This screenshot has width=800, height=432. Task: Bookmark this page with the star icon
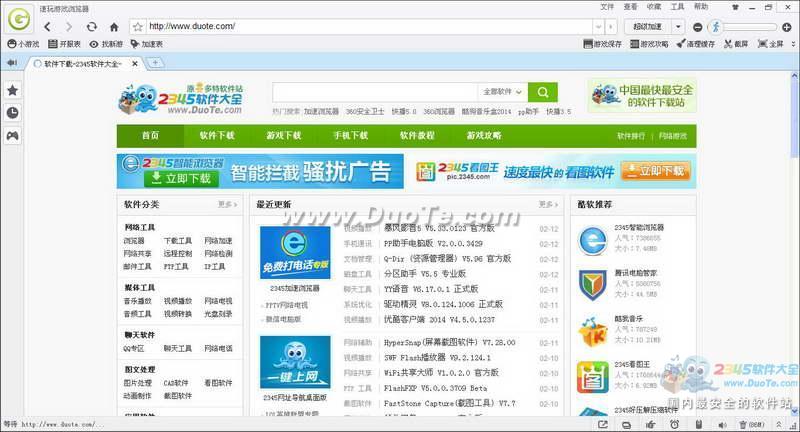(137, 27)
